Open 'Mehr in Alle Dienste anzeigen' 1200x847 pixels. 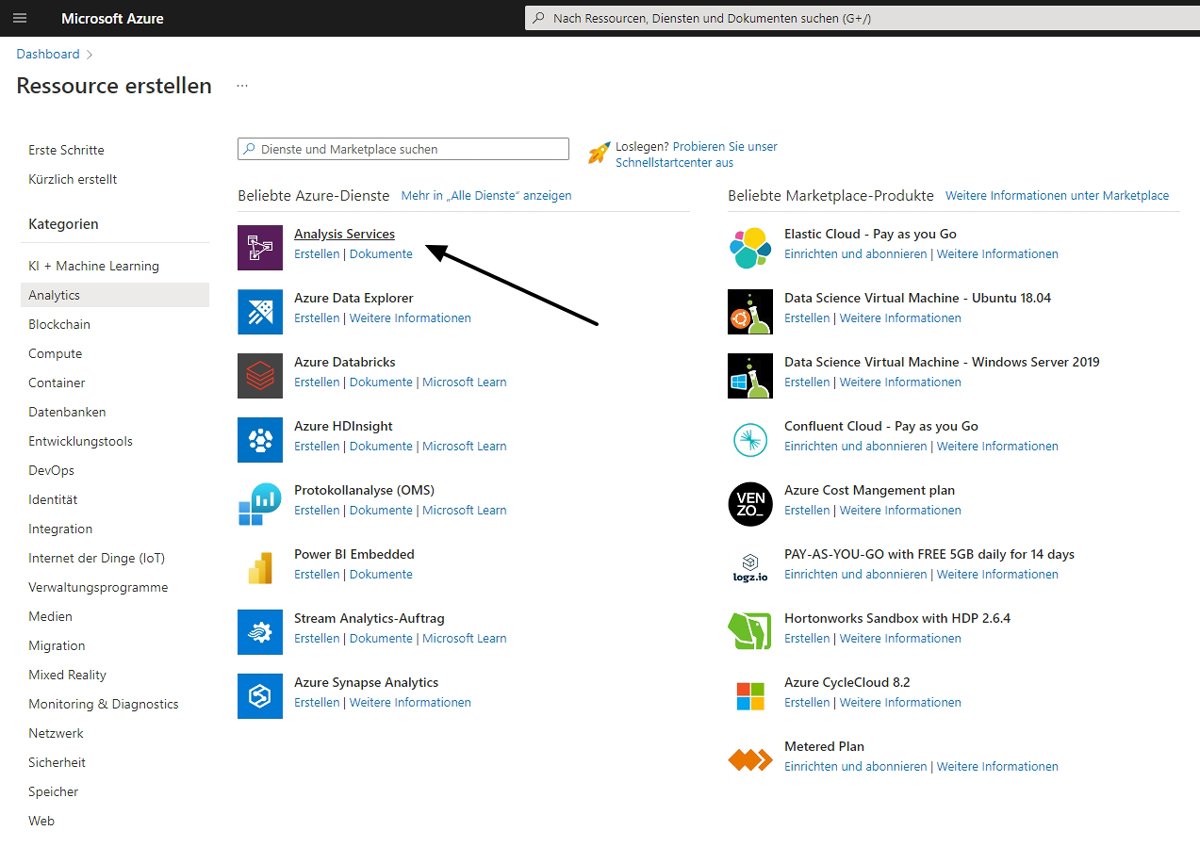click(x=486, y=195)
